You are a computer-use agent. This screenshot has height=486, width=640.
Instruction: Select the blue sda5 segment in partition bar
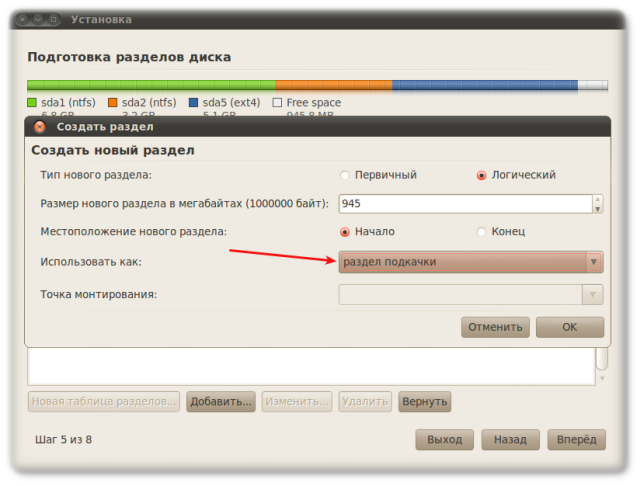point(484,86)
